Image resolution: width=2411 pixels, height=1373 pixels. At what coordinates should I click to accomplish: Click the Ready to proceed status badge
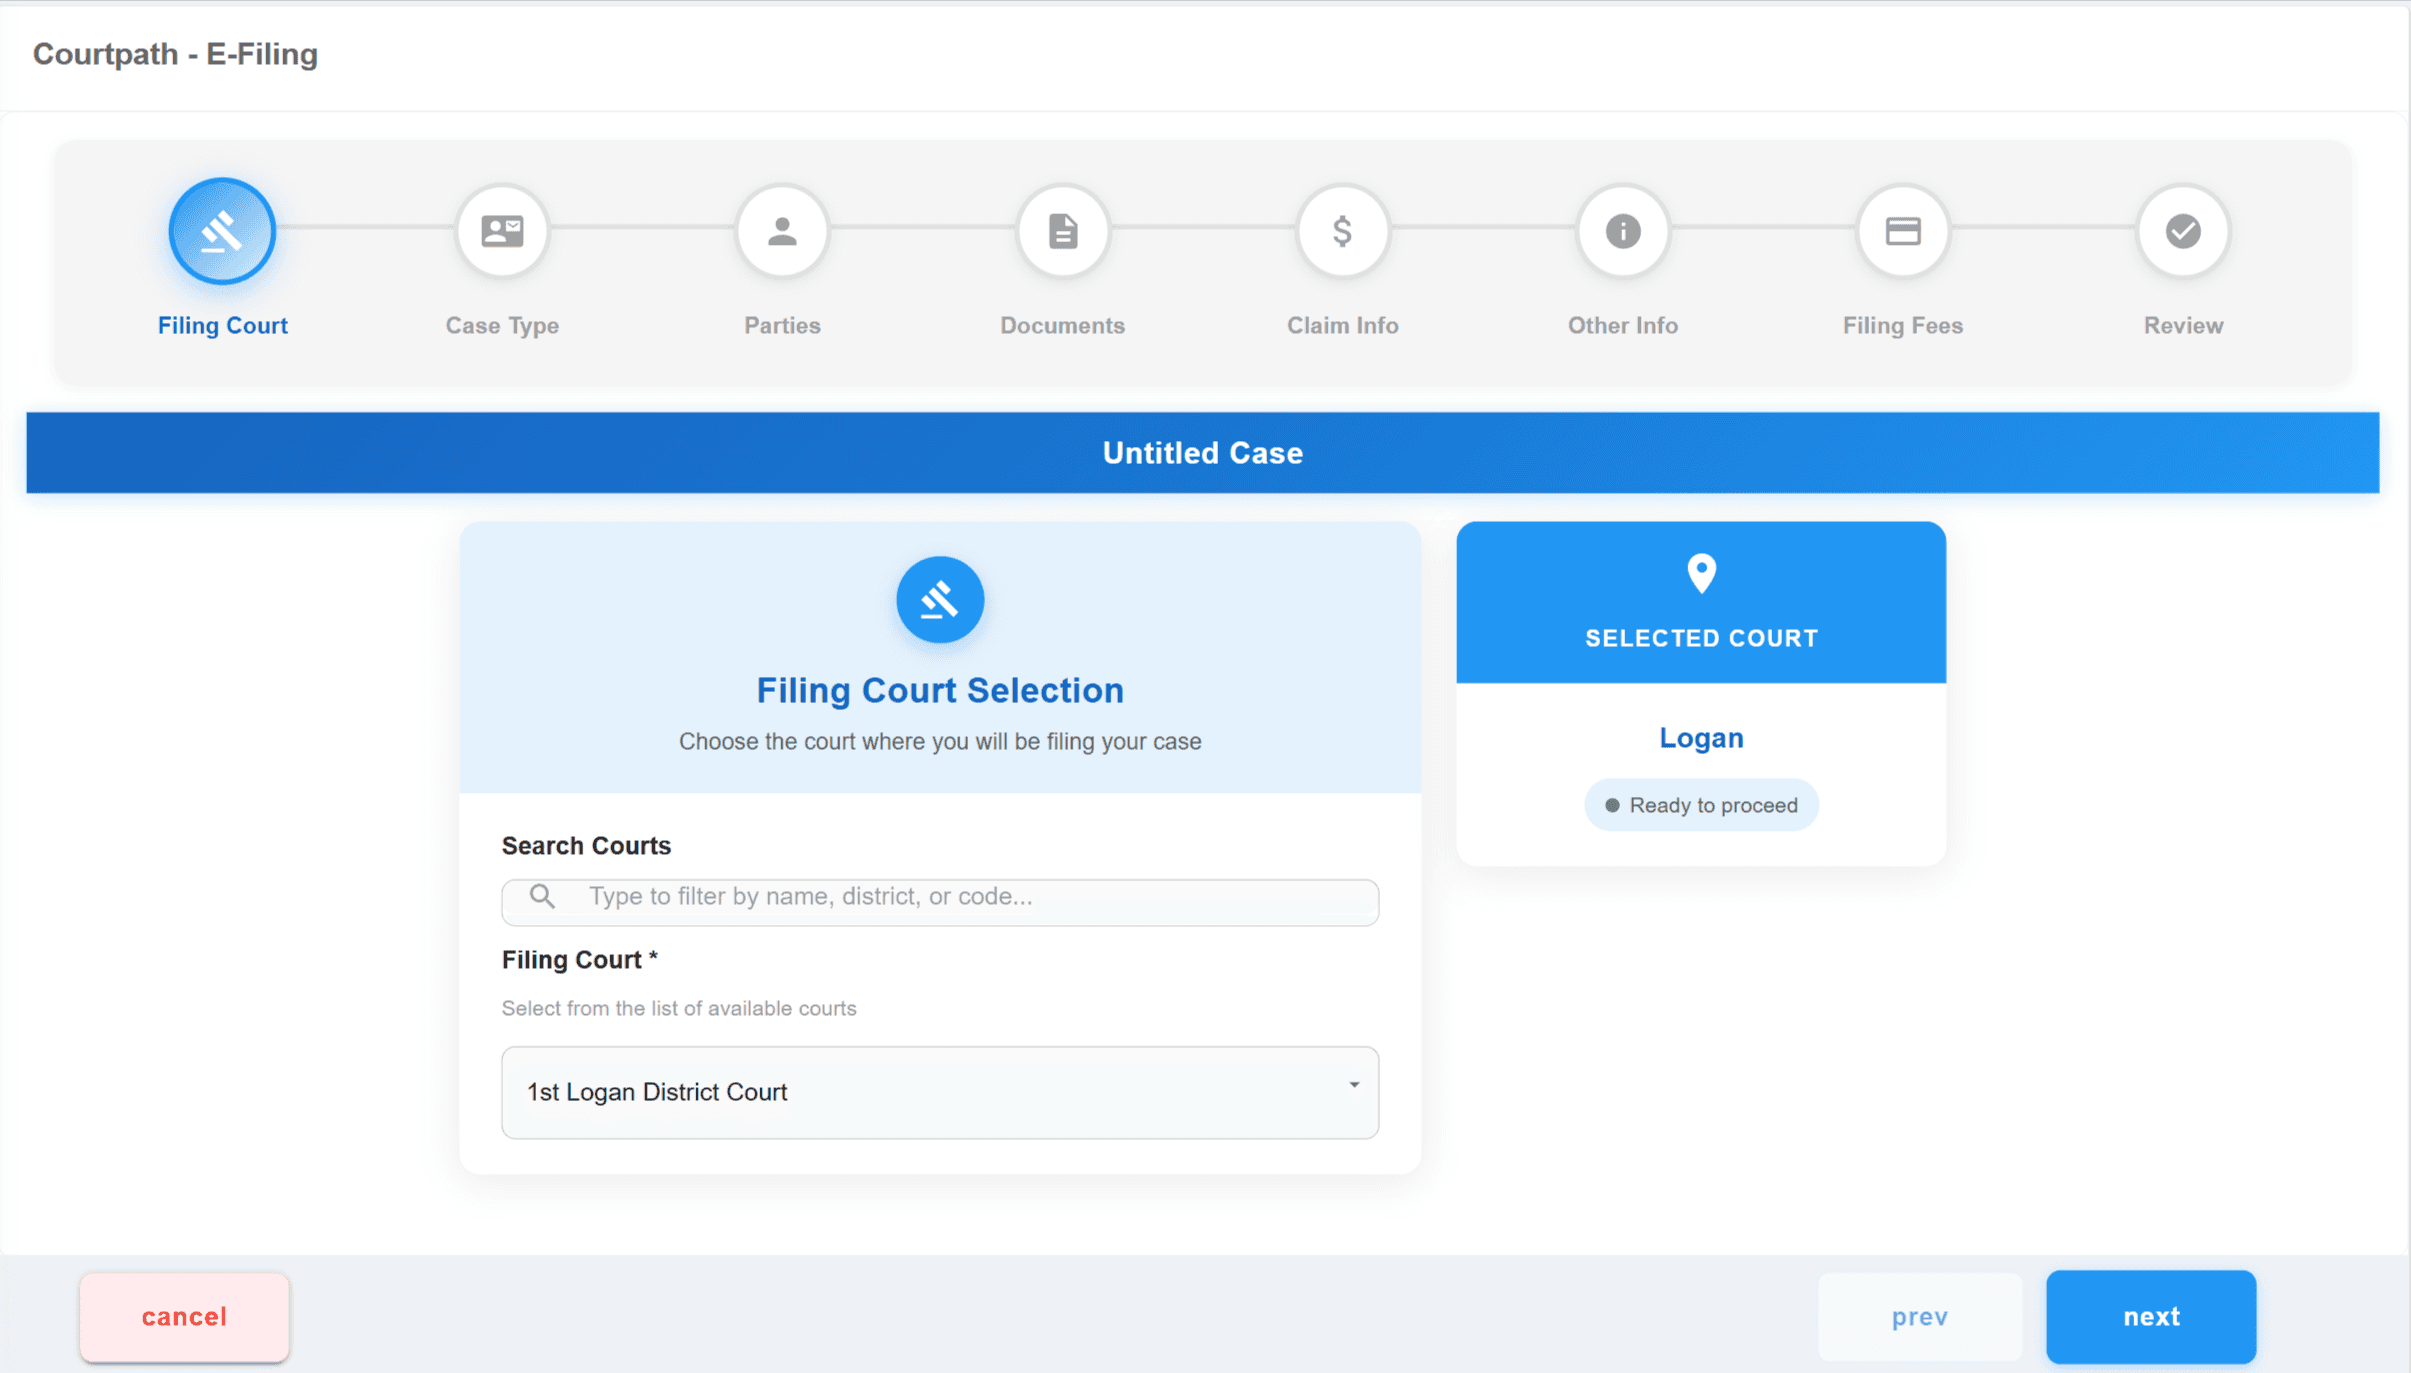[x=1701, y=805]
